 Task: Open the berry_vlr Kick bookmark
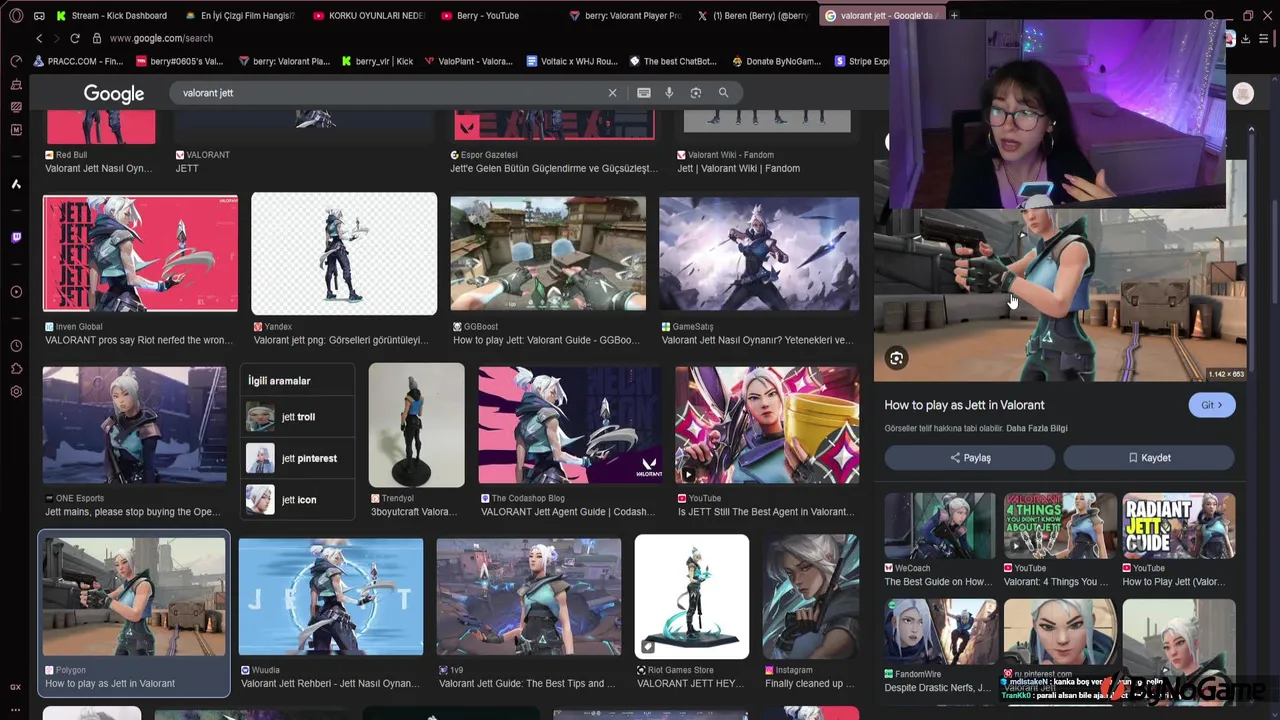[377, 61]
